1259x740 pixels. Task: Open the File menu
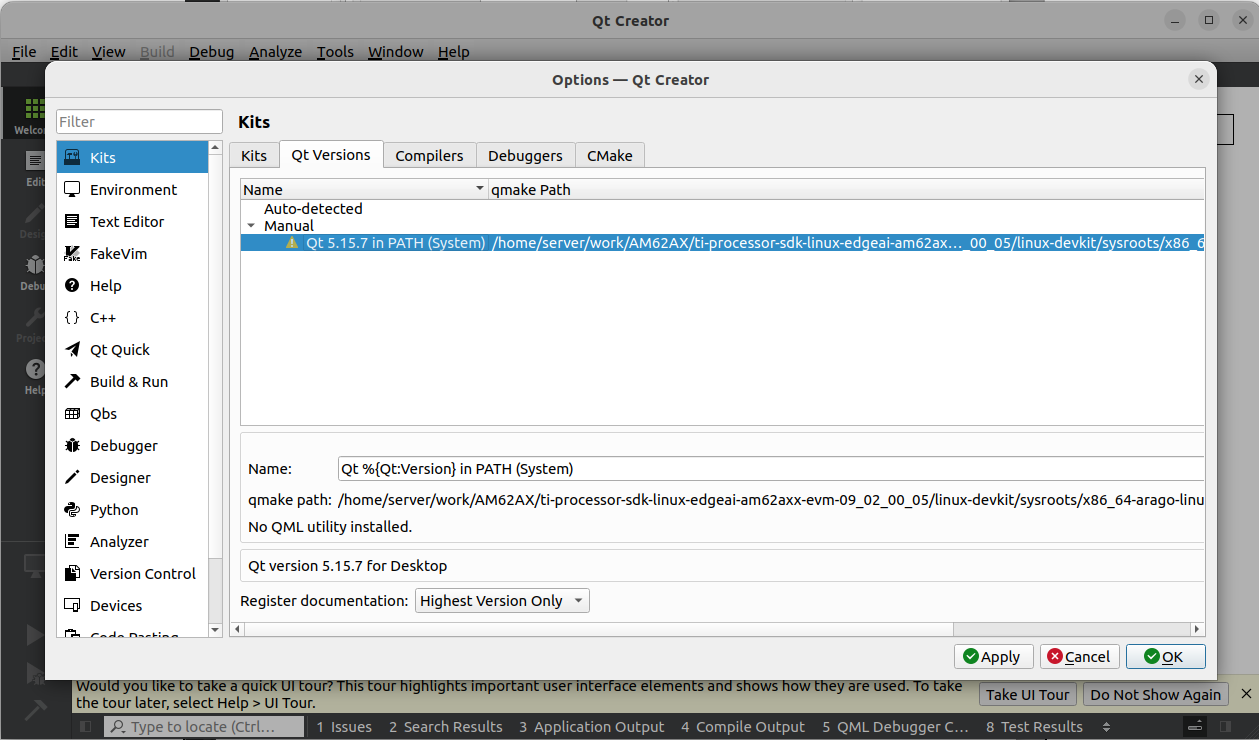(24, 52)
